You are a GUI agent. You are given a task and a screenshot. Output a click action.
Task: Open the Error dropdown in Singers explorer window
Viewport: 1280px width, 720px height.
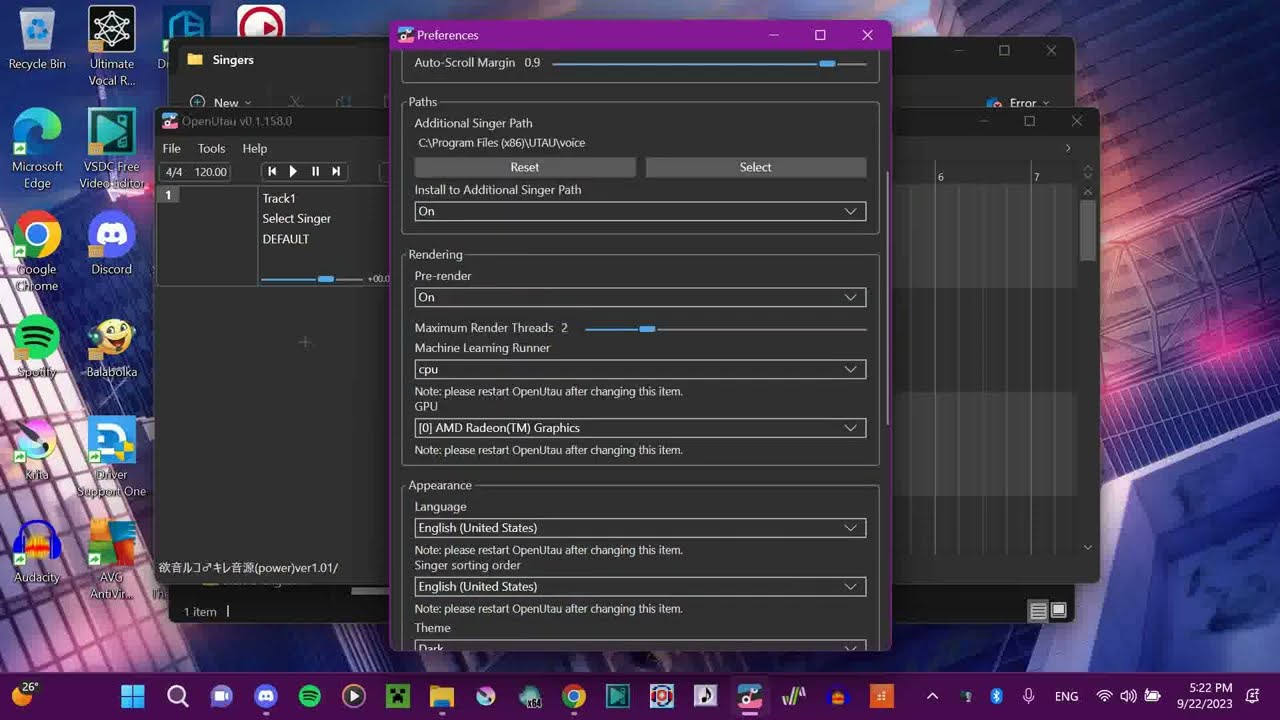pos(1018,103)
